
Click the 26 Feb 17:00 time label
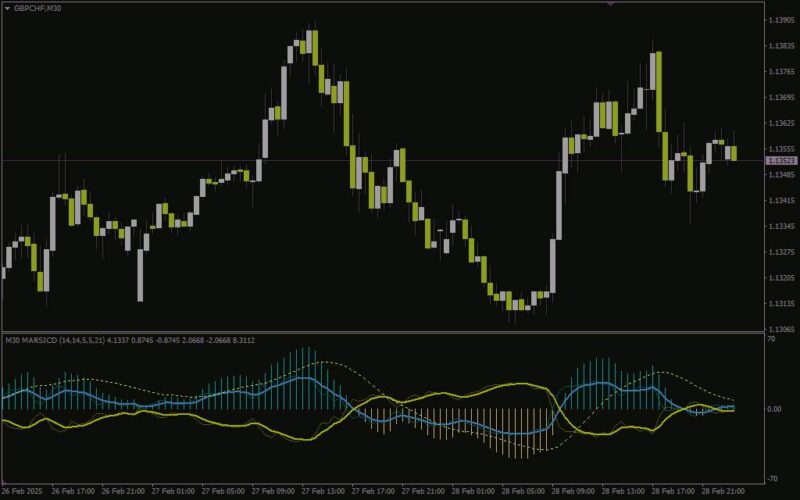tap(73, 491)
